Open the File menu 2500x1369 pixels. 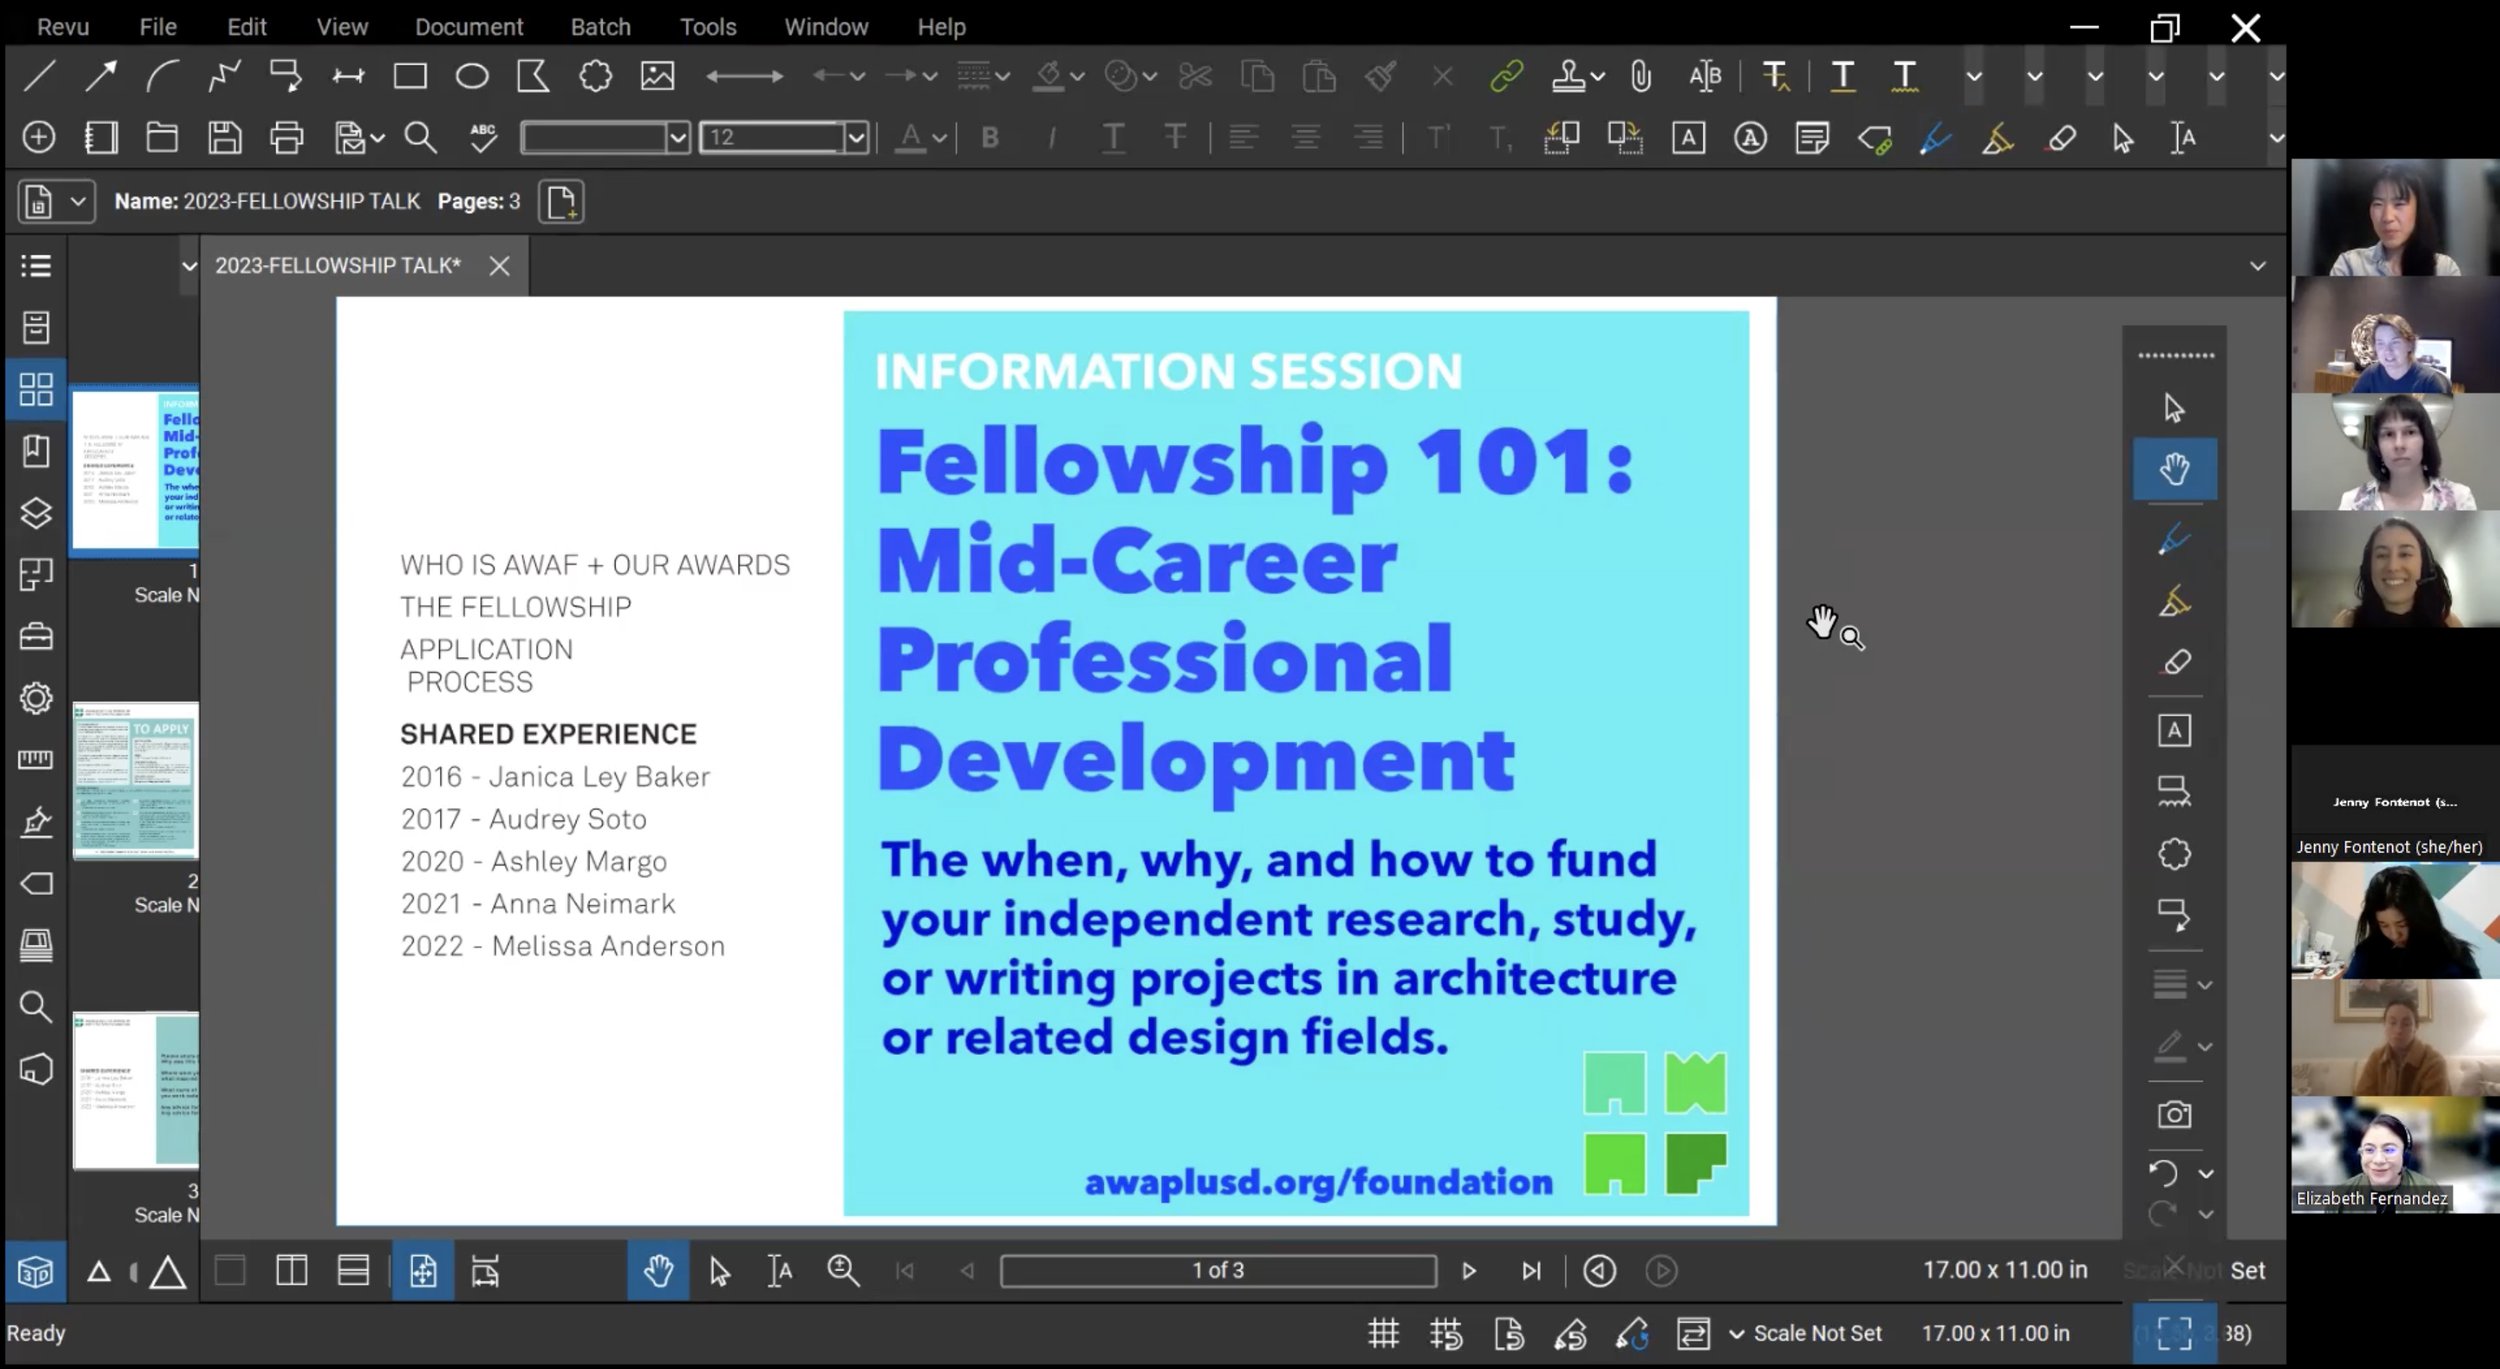[x=158, y=27]
